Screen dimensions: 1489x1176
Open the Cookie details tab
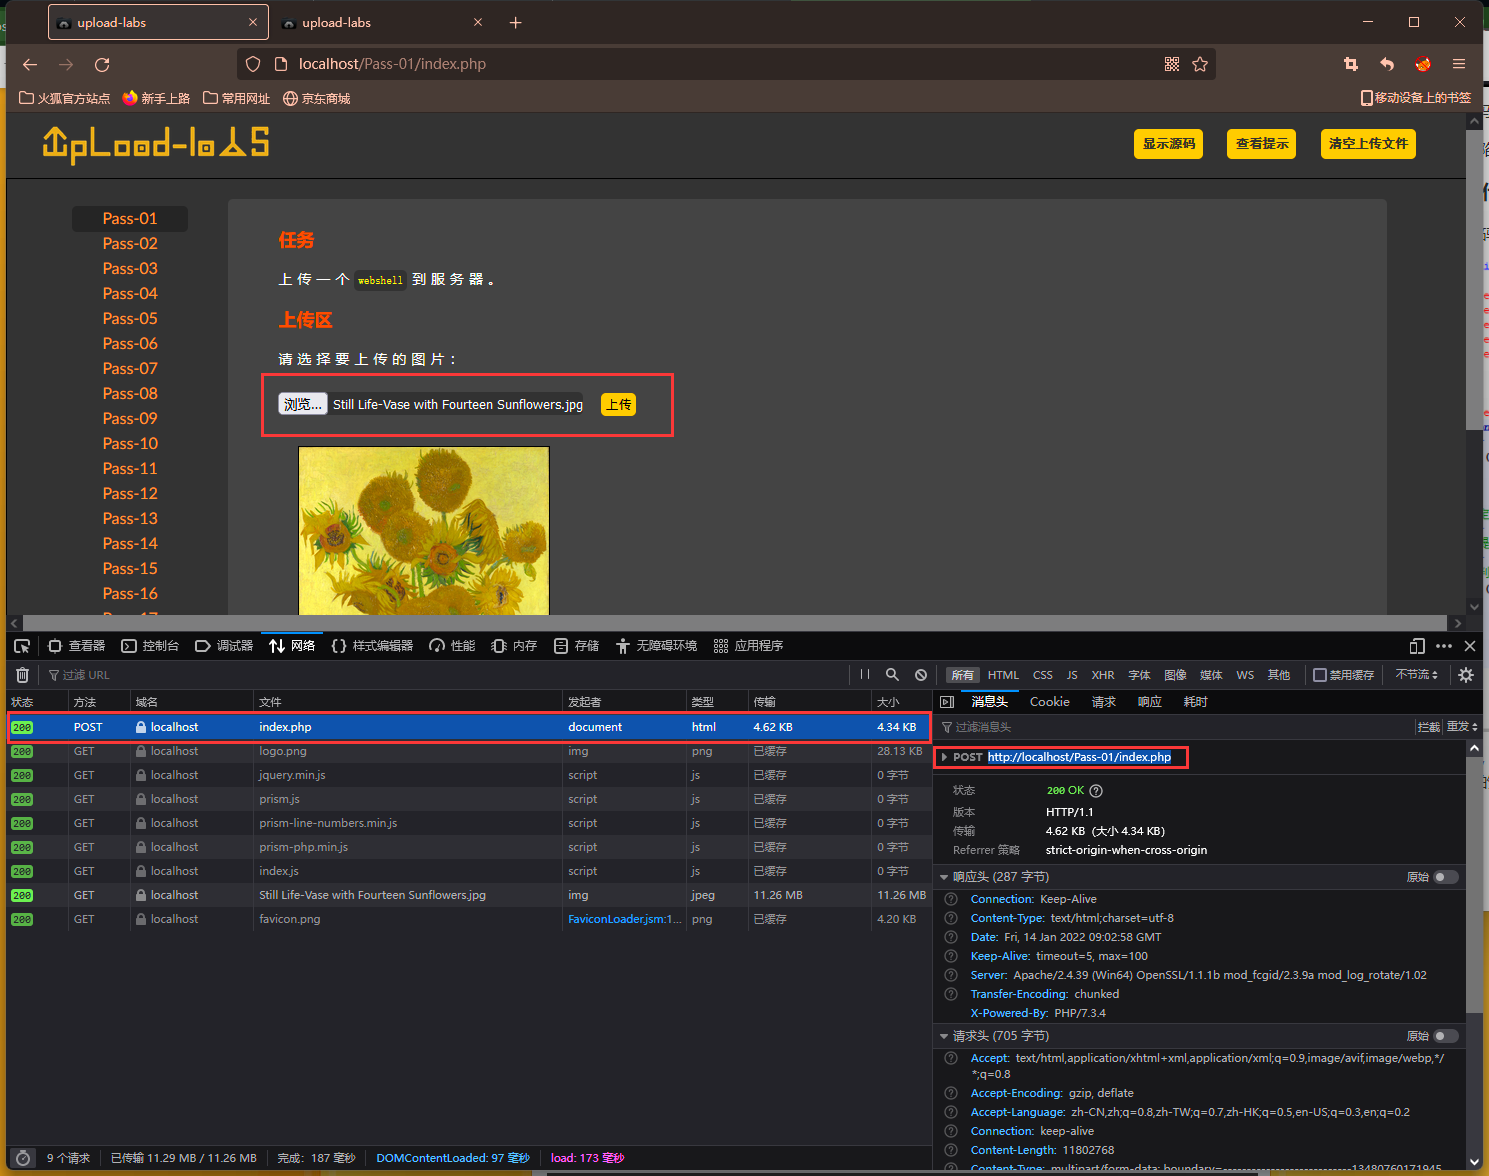[1050, 702]
